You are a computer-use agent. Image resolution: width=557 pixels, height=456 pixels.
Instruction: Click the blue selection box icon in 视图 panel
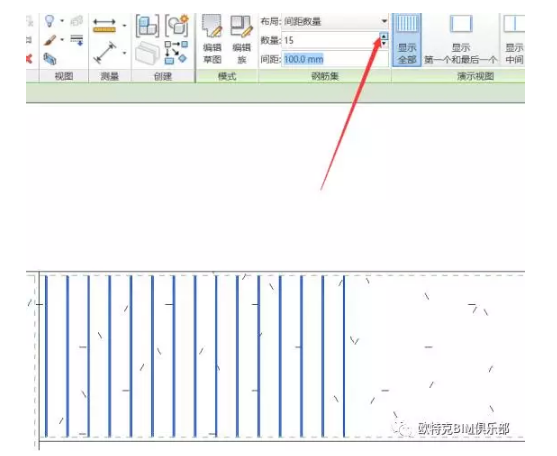(50, 58)
